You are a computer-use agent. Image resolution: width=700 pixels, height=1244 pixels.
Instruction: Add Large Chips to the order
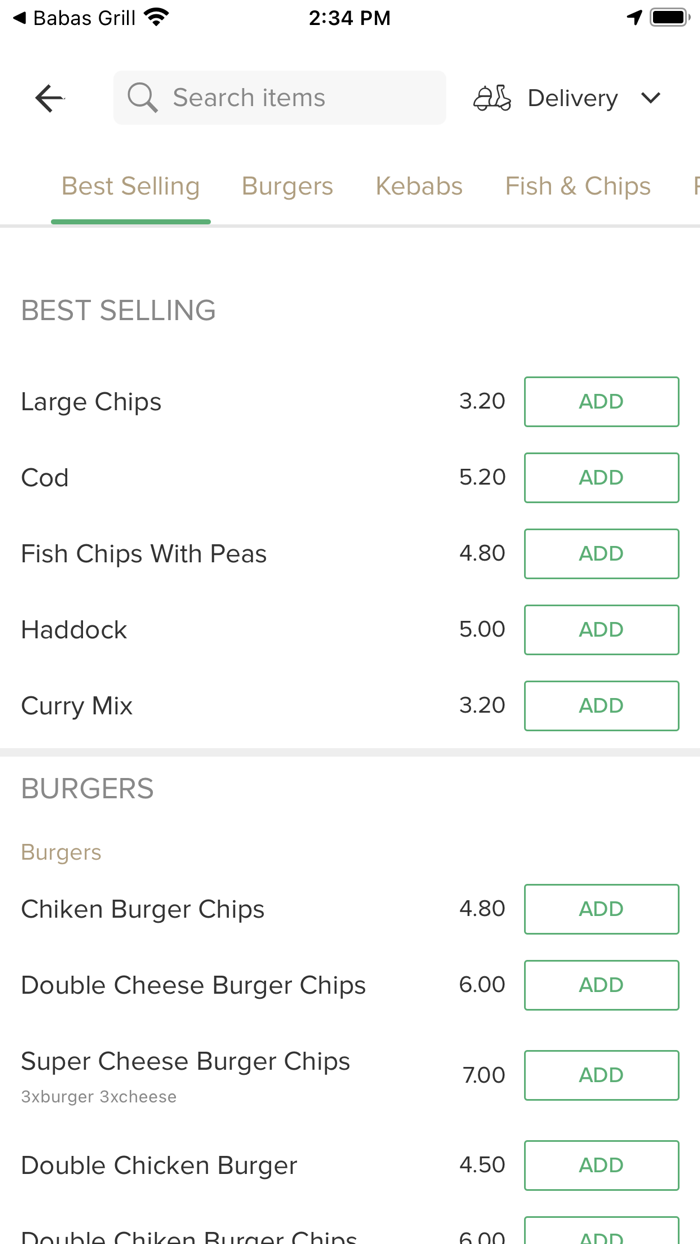point(601,401)
